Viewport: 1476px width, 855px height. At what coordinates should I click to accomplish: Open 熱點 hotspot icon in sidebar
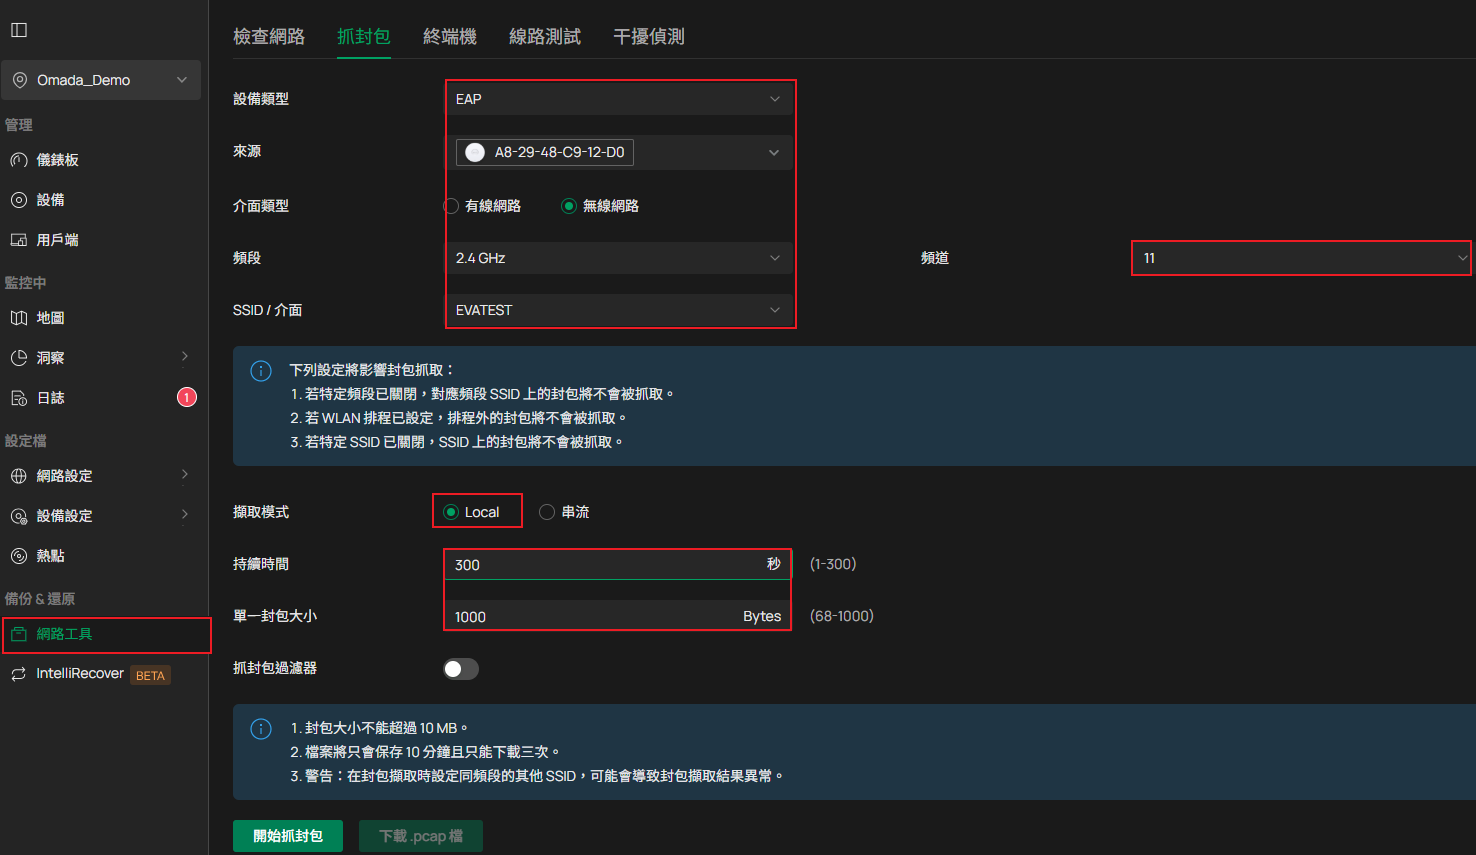pos(19,556)
